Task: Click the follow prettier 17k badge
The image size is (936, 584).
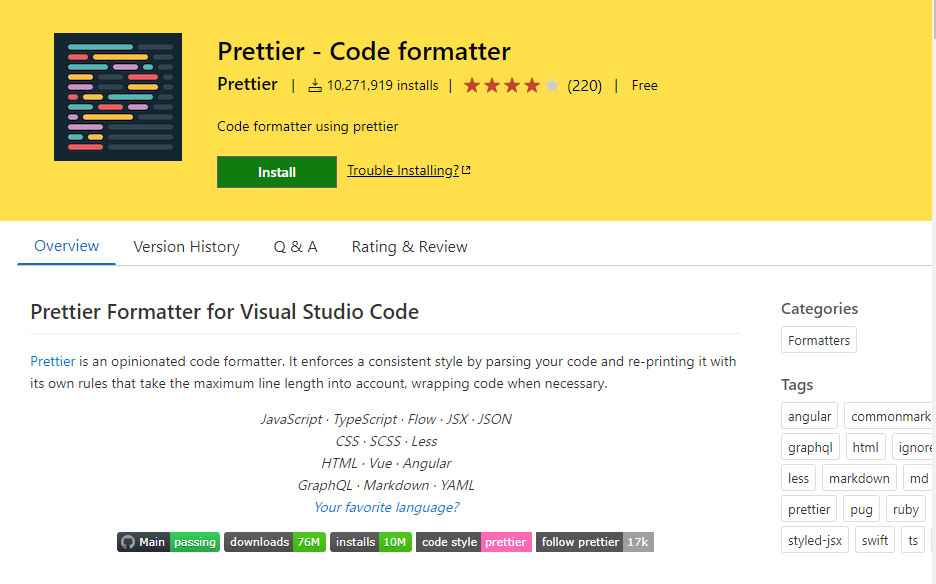Action: coord(595,542)
